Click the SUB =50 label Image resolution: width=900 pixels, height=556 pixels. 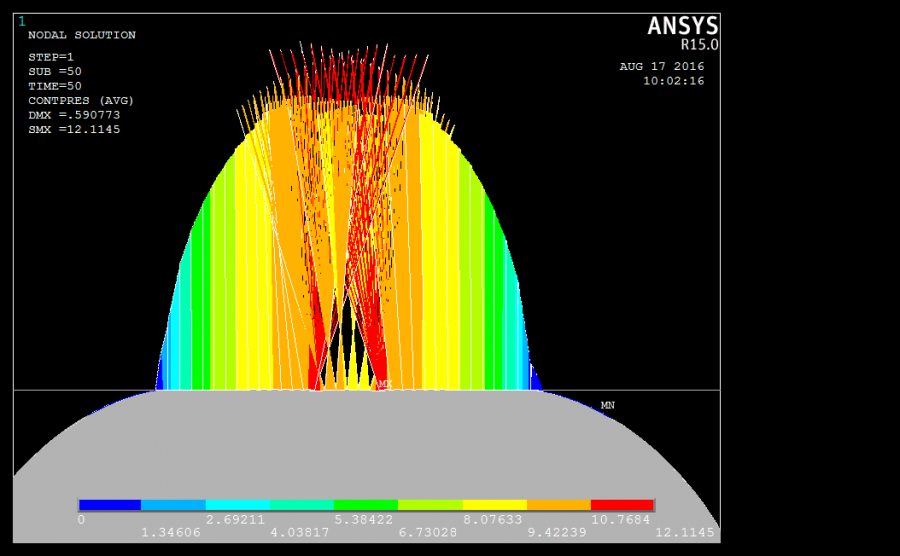coord(55,72)
